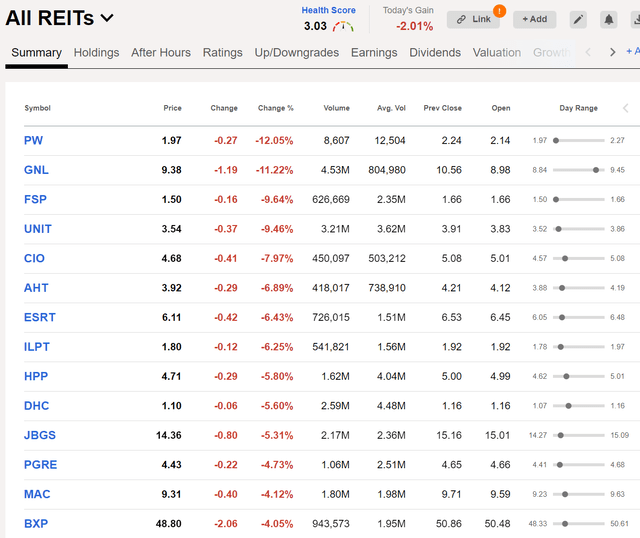Open the HPP ticker link

pyautogui.click(x=36, y=376)
